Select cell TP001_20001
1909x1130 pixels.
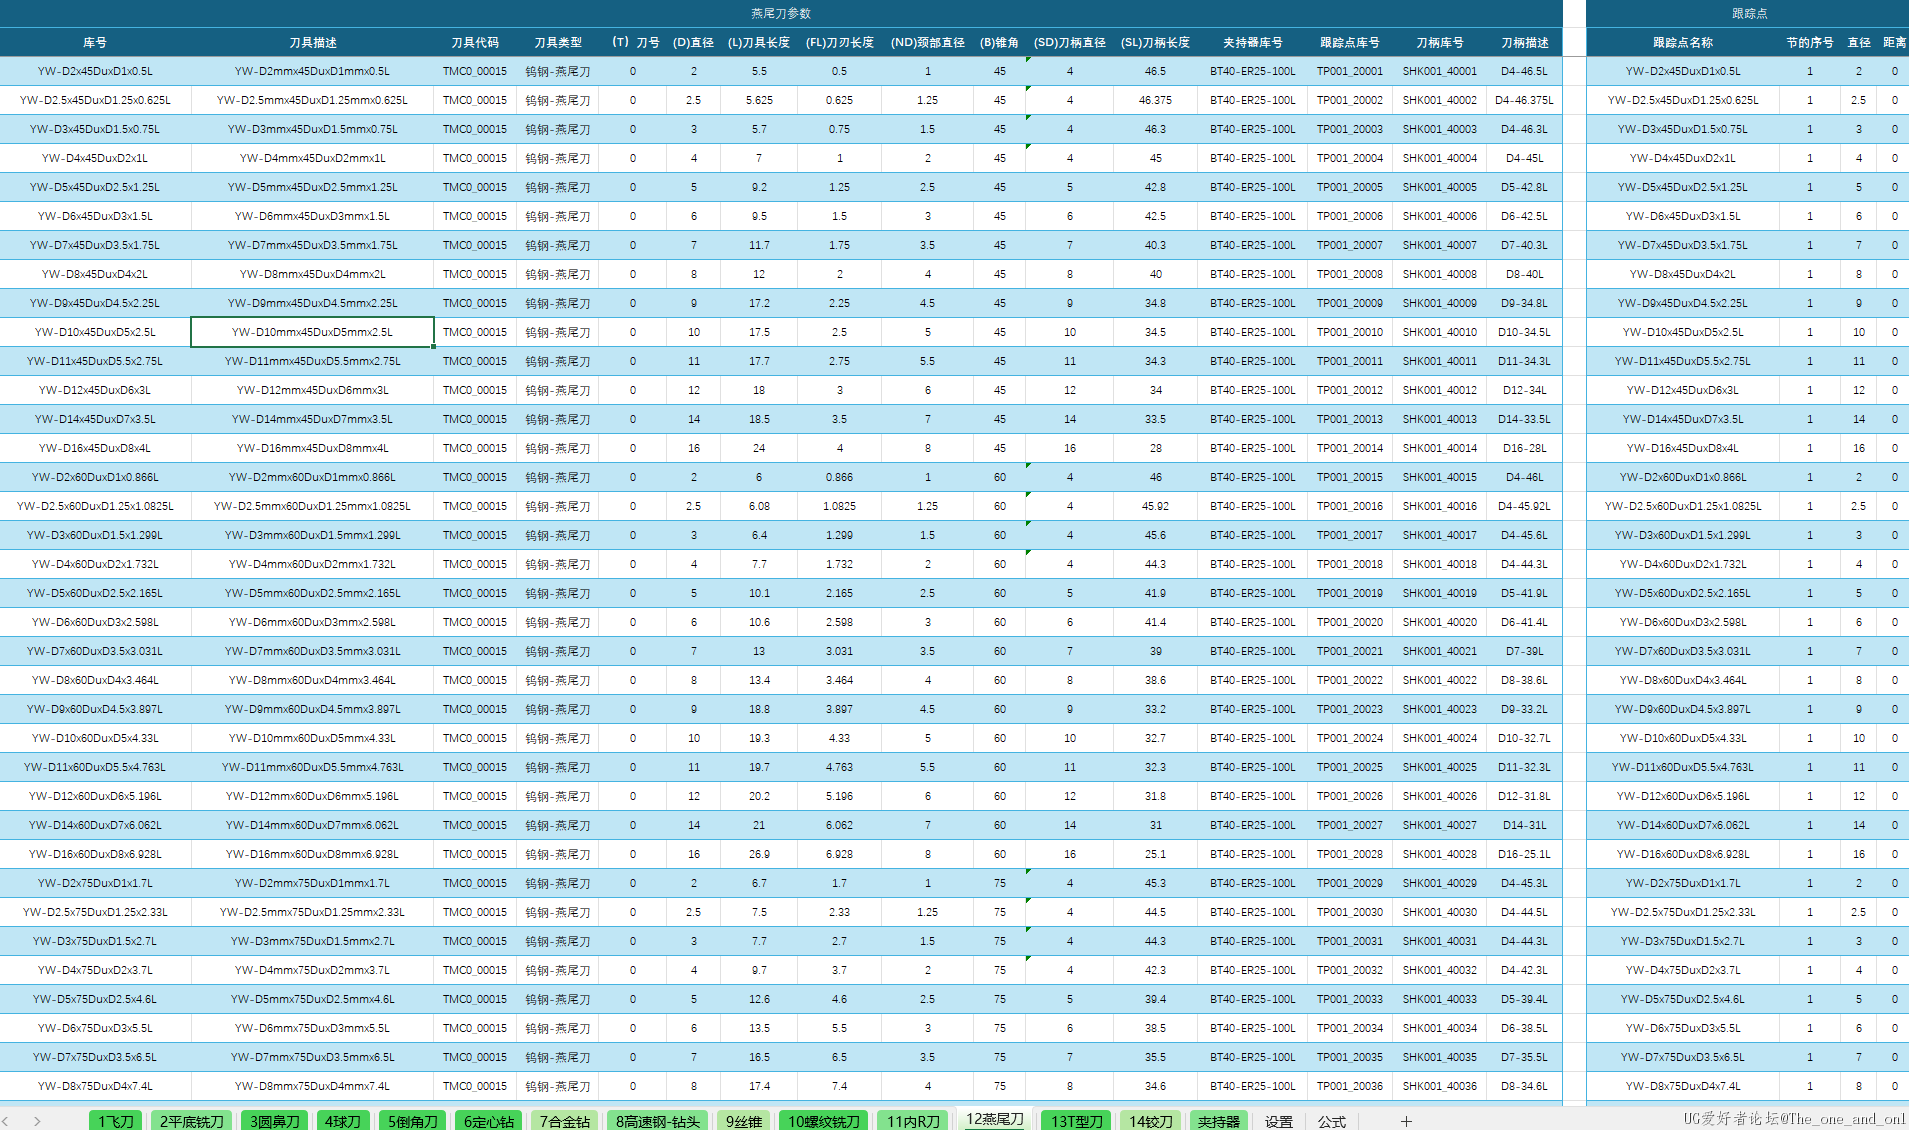click(1350, 71)
